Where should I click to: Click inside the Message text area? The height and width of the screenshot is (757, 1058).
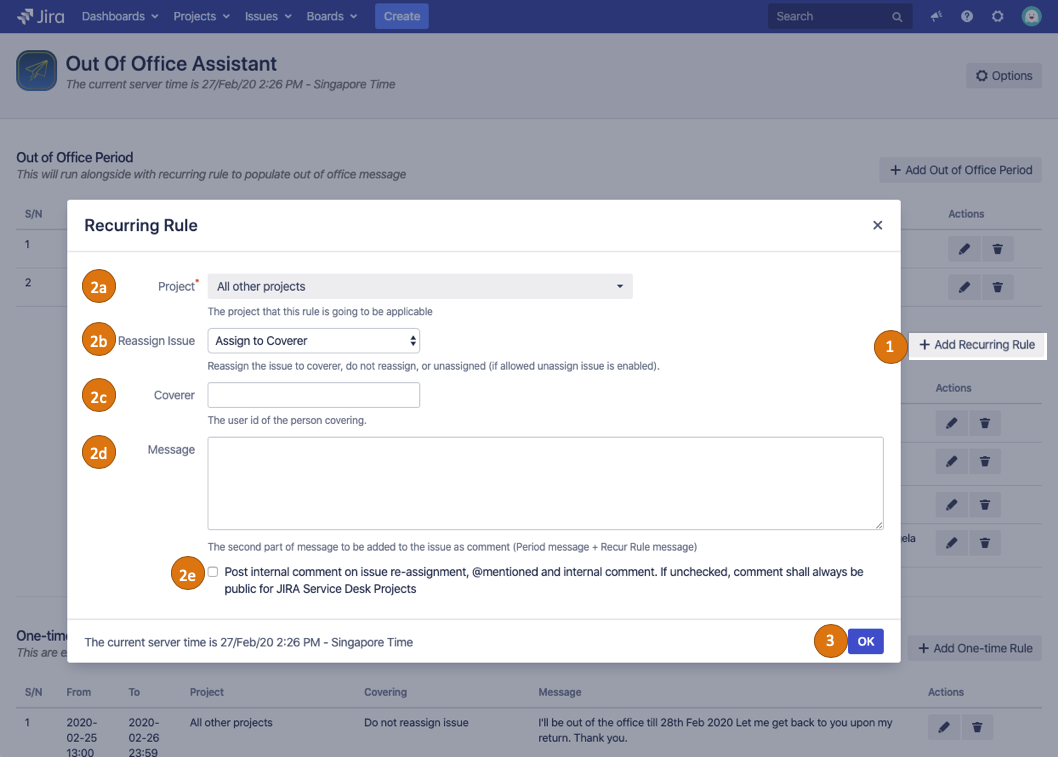[545, 483]
